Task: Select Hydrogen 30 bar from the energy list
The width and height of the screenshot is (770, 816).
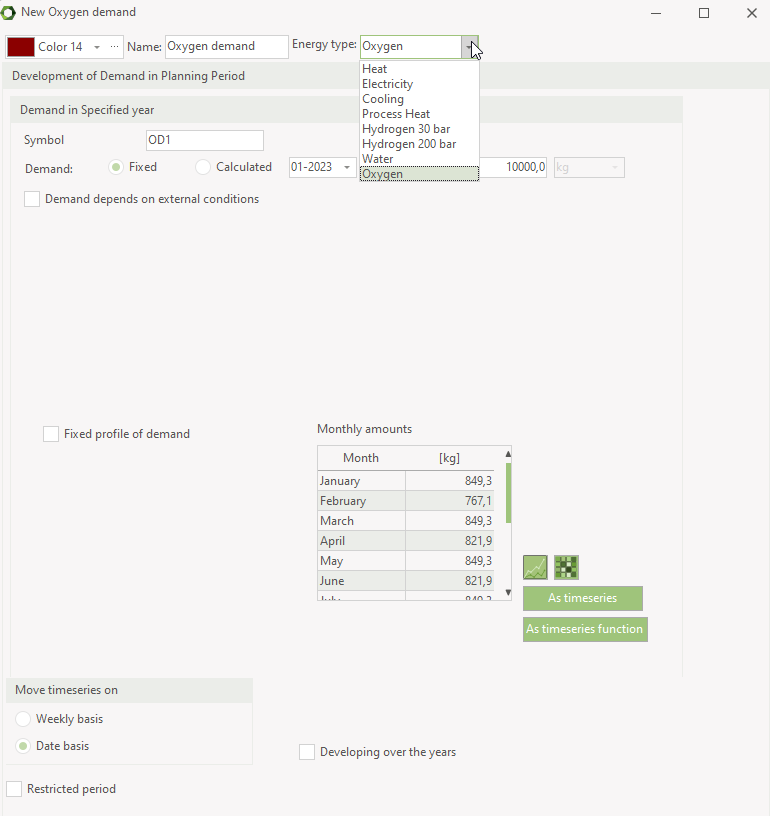Action: click(406, 129)
